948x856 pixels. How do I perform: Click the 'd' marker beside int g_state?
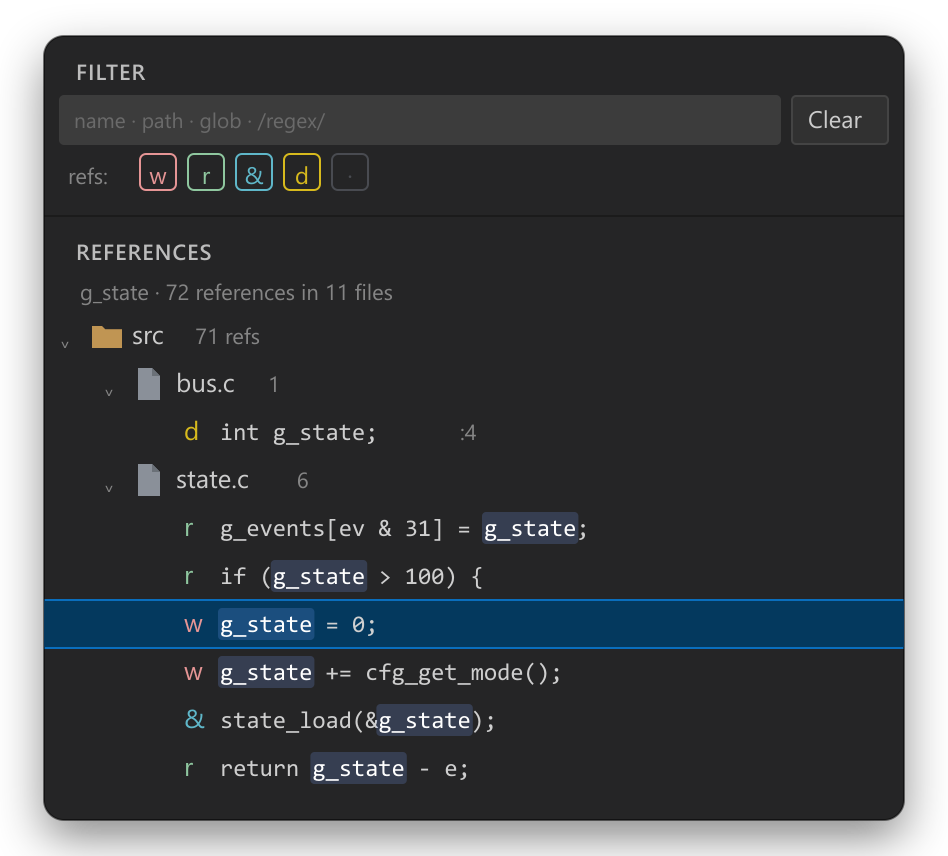pyautogui.click(x=191, y=432)
